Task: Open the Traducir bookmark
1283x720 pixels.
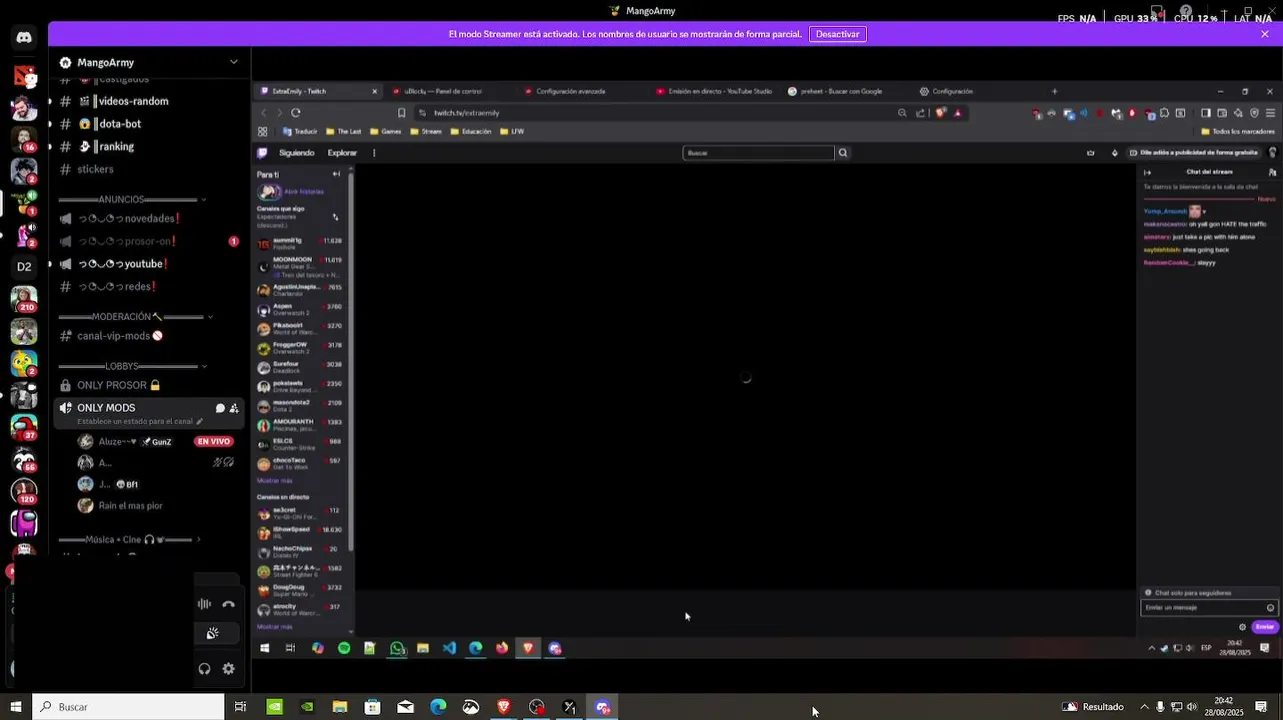Action: click(x=300, y=131)
